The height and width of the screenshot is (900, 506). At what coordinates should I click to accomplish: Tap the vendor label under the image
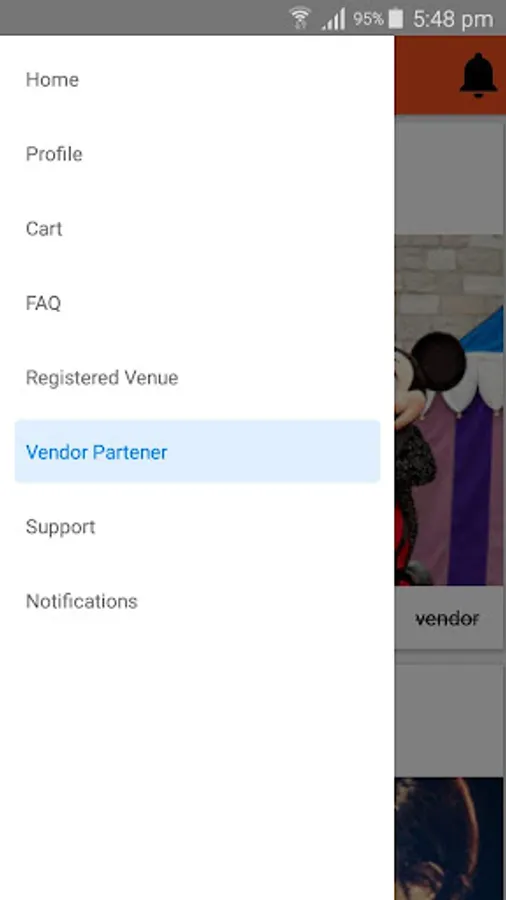coord(447,619)
